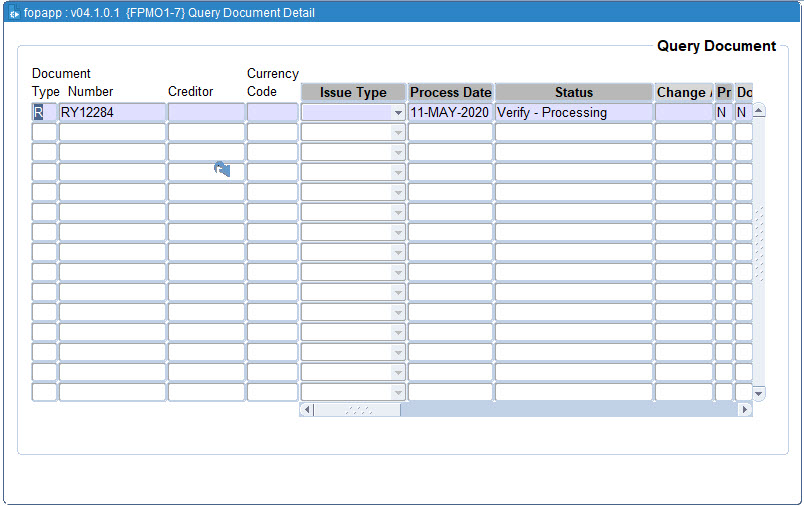Click the vertical scrollbar up arrow
The width and height of the screenshot is (804, 506).
[759, 110]
